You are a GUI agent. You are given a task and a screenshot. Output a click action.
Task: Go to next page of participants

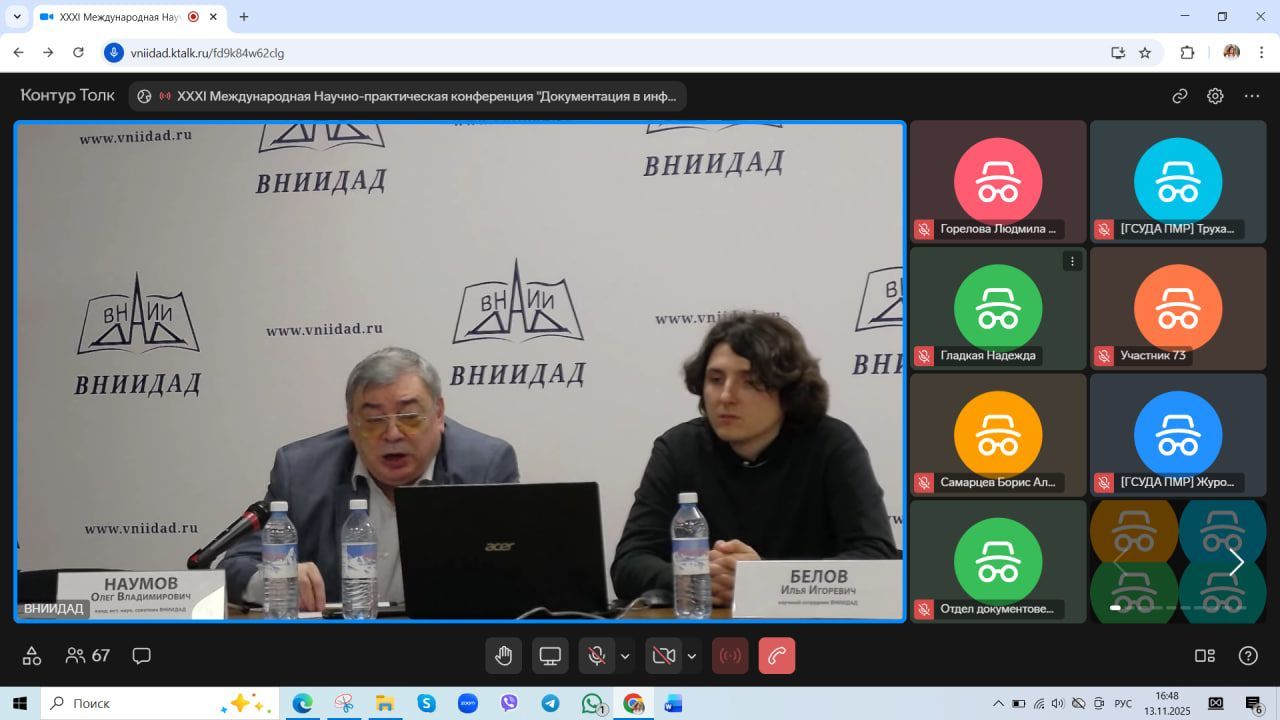pos(1236,563)
